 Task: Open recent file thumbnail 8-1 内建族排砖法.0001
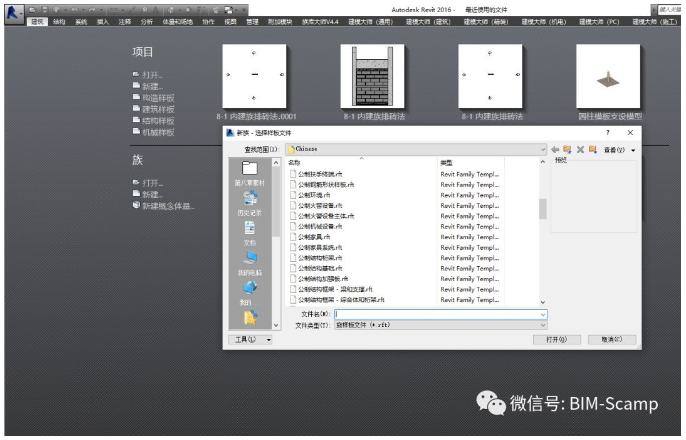[x=255, y=76]
